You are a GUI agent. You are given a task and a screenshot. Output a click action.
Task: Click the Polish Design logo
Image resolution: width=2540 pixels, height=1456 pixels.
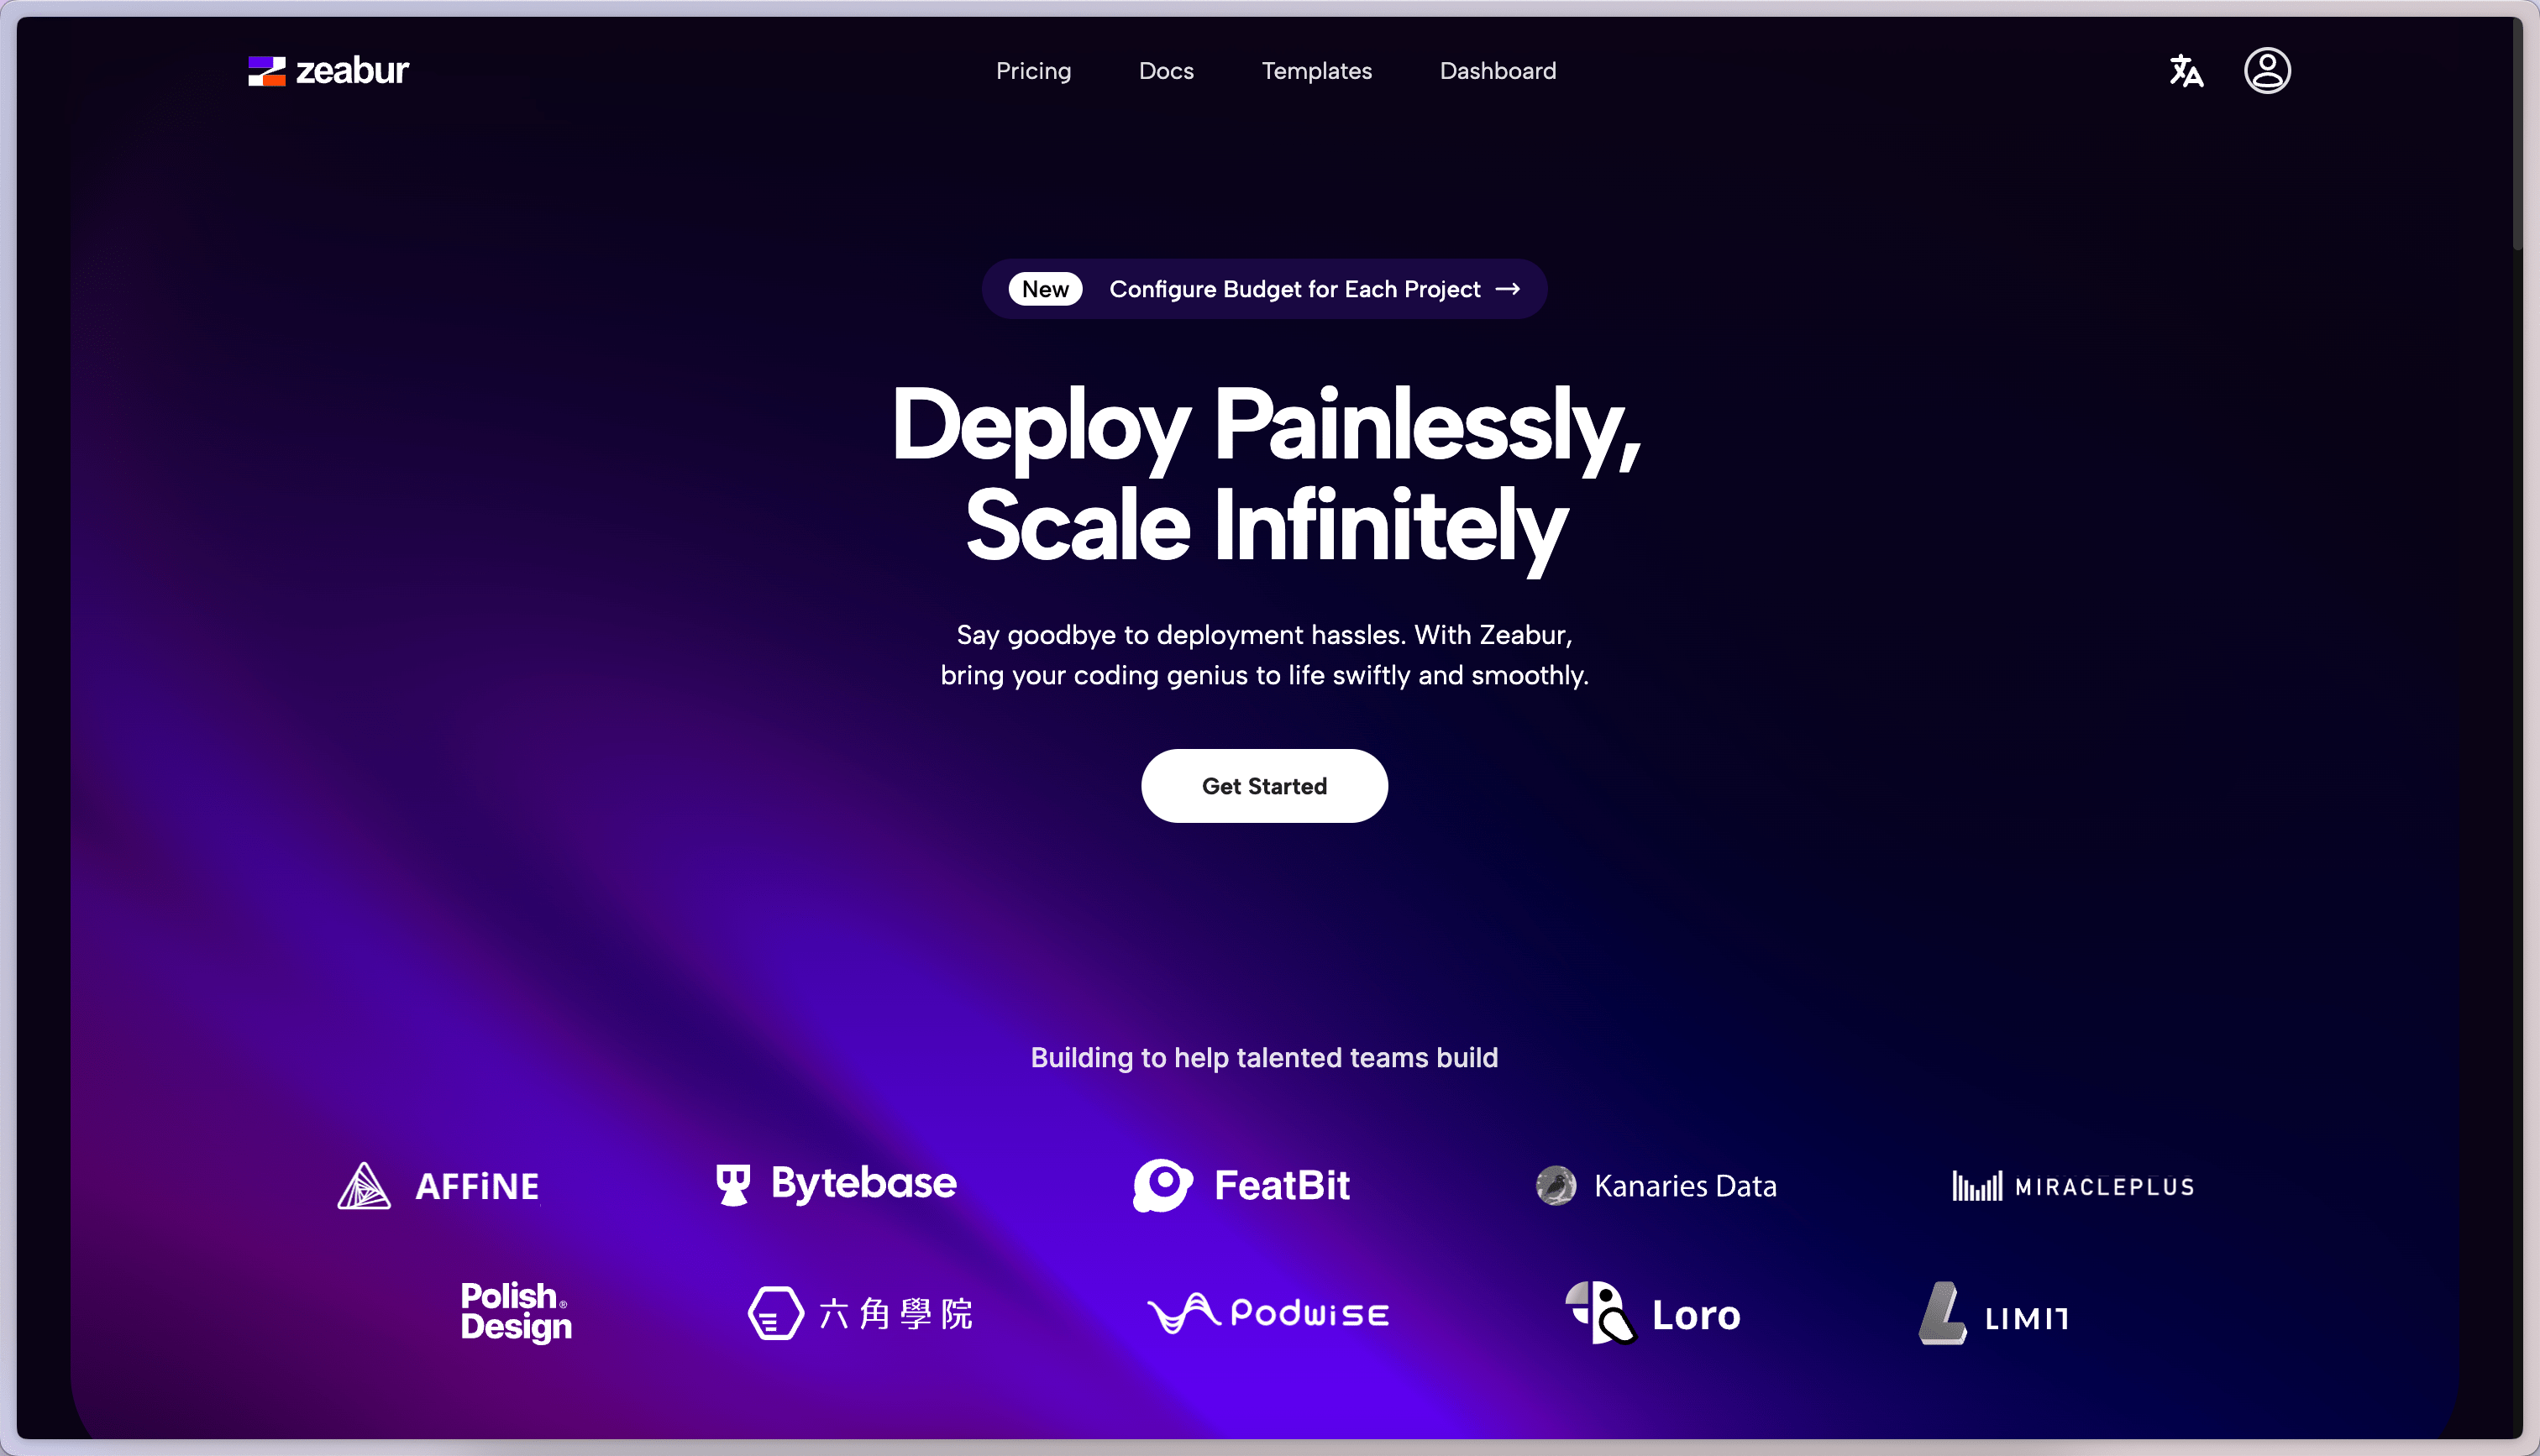click(516, 1312)
